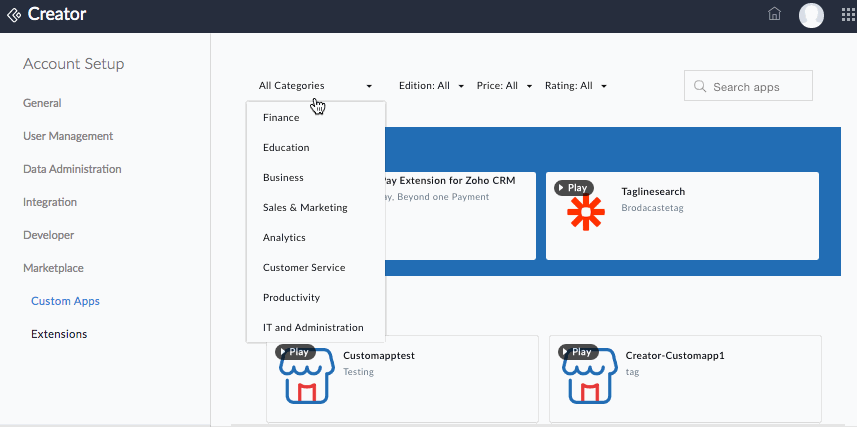Go to the home icon
Image resolution: width=857 pixels, height=427 pixels.
[x=774, y=14]
